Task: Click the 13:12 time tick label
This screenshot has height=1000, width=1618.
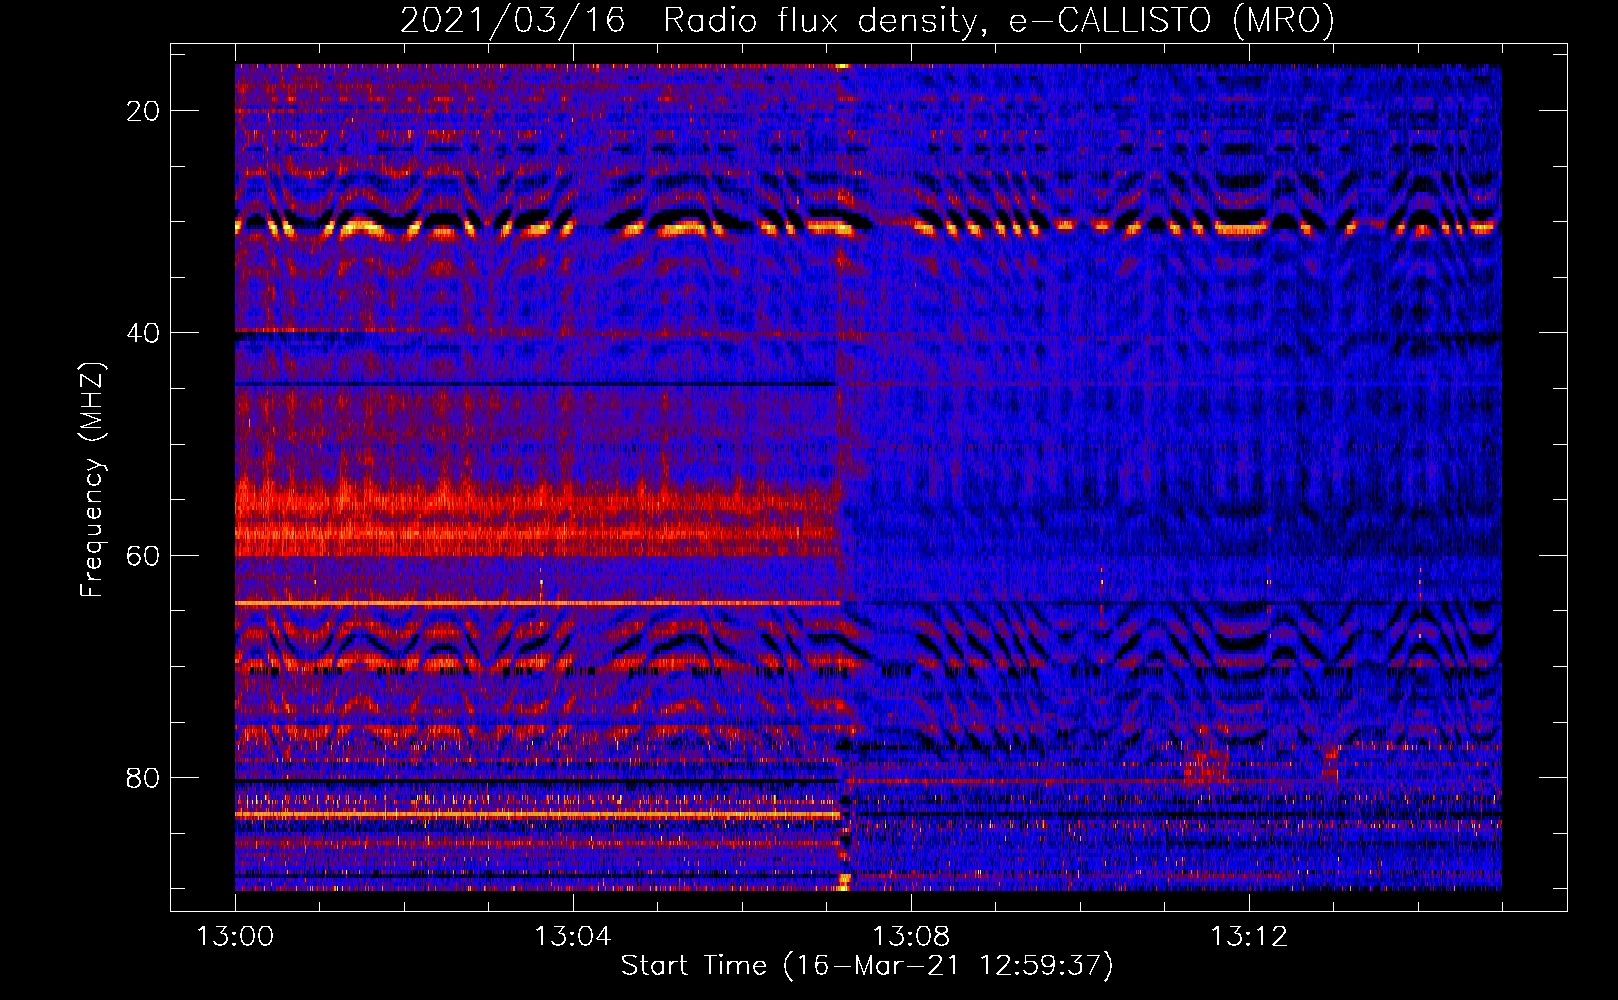Action: tap(1249, 937)
